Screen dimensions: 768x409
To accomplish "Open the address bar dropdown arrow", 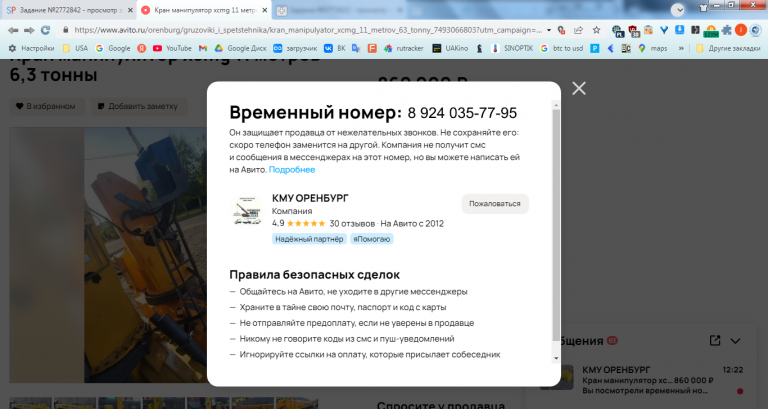I will tap(549, 30).
